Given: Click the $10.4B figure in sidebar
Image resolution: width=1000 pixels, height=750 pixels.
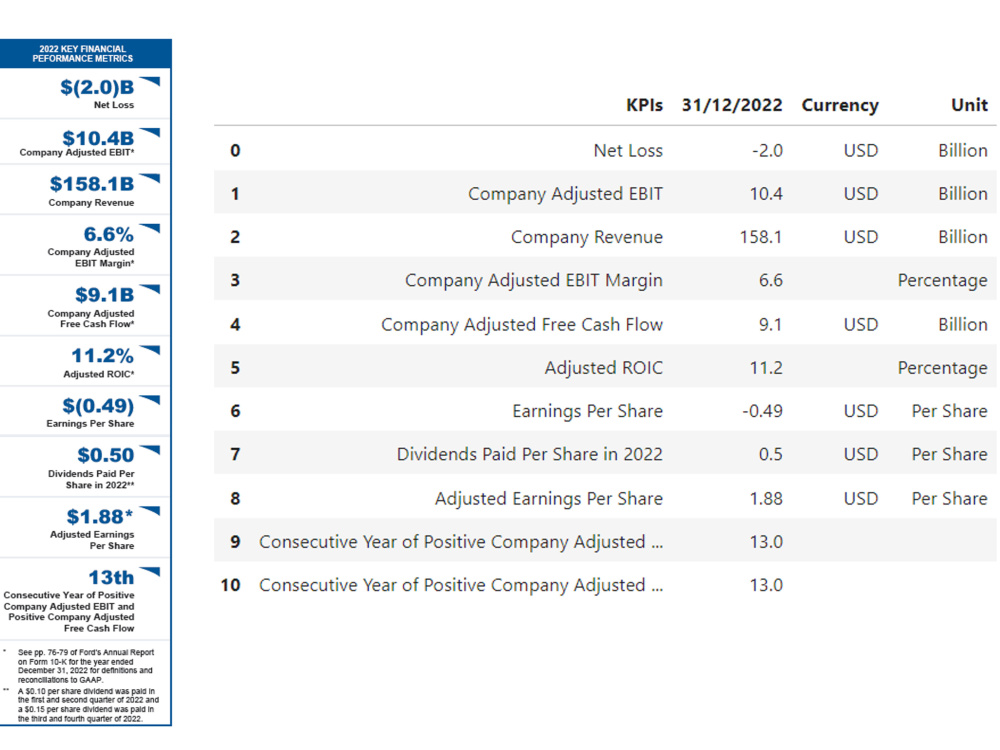Looking at the screenshot, I should pos(98,138).
